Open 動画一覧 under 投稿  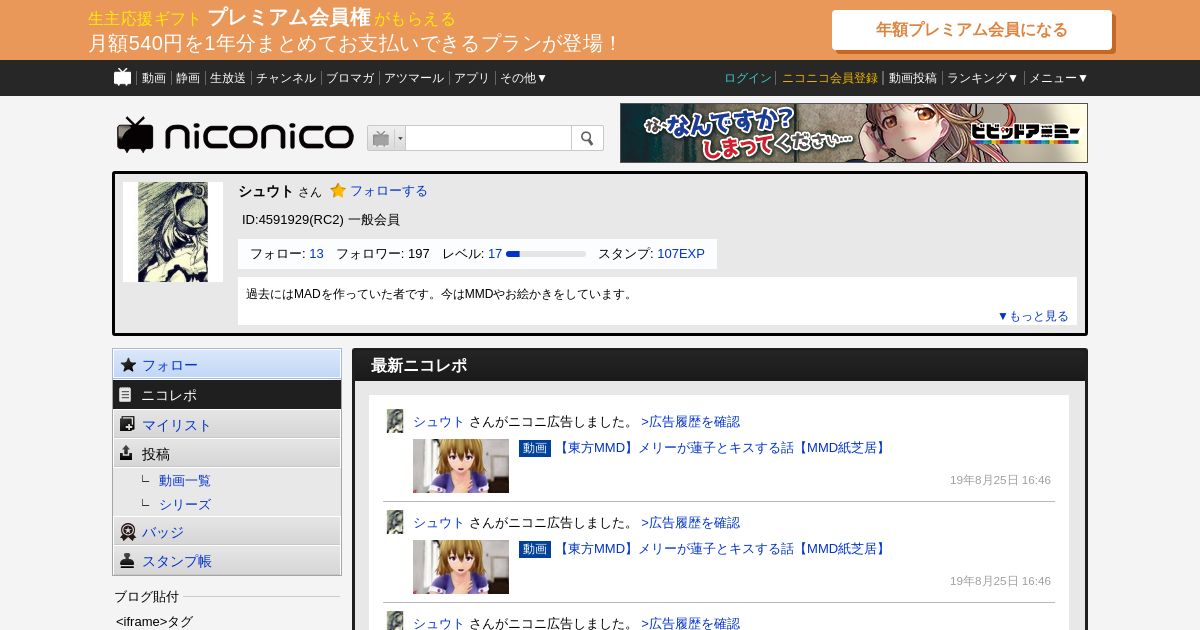(185, 481)
